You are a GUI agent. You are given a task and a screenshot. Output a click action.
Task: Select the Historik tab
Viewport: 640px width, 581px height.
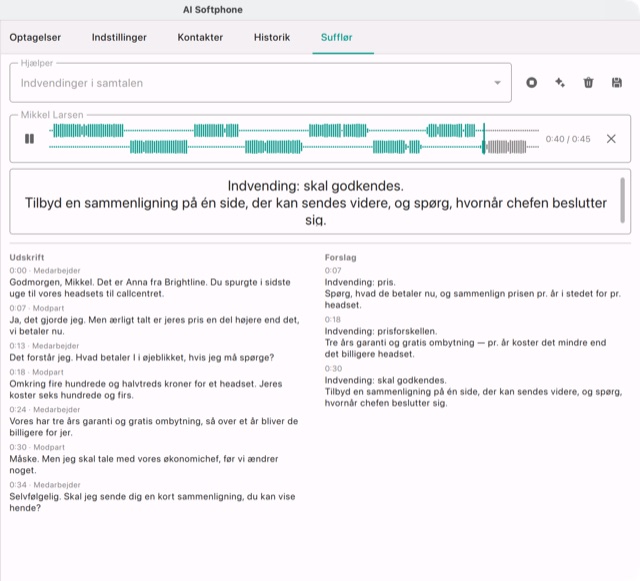pyautogui.click(x=272, y=38)
